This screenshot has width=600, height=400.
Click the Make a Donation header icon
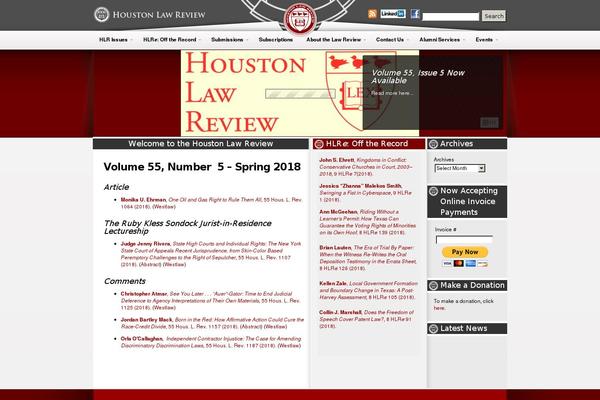[x=433, y=286]
